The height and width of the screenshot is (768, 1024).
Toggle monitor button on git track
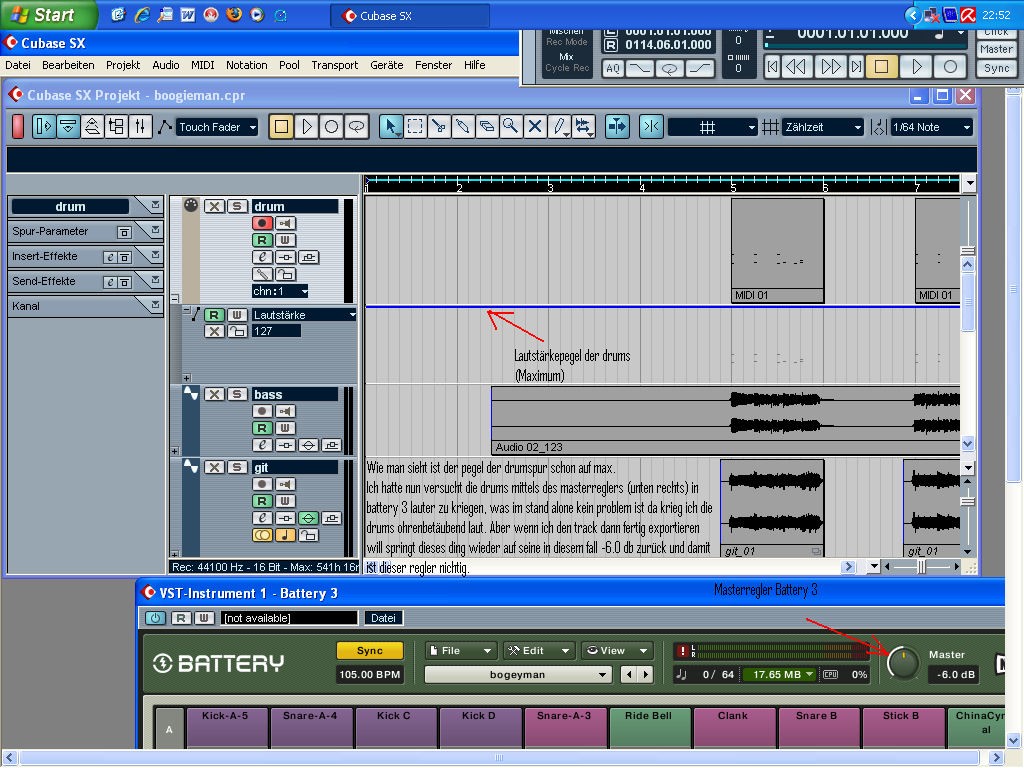[x=285, y=485]
